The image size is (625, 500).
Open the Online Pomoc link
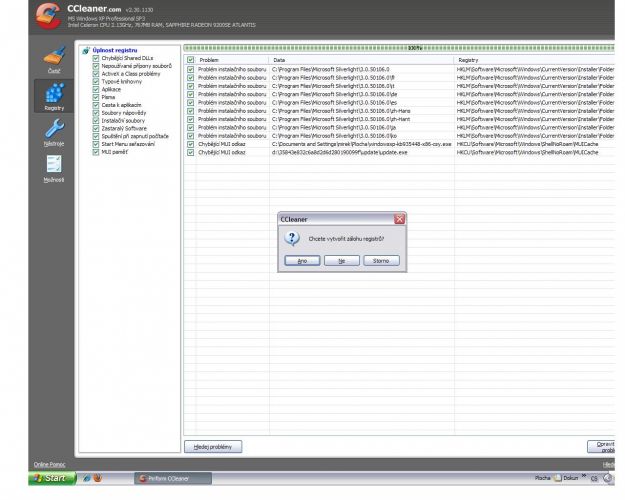49,465
